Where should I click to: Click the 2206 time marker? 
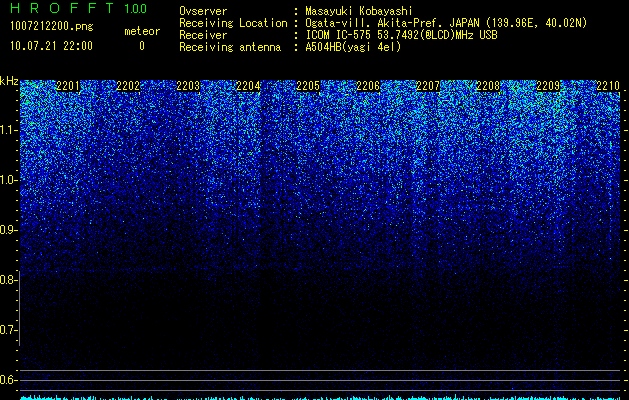[x=368, y=86]
